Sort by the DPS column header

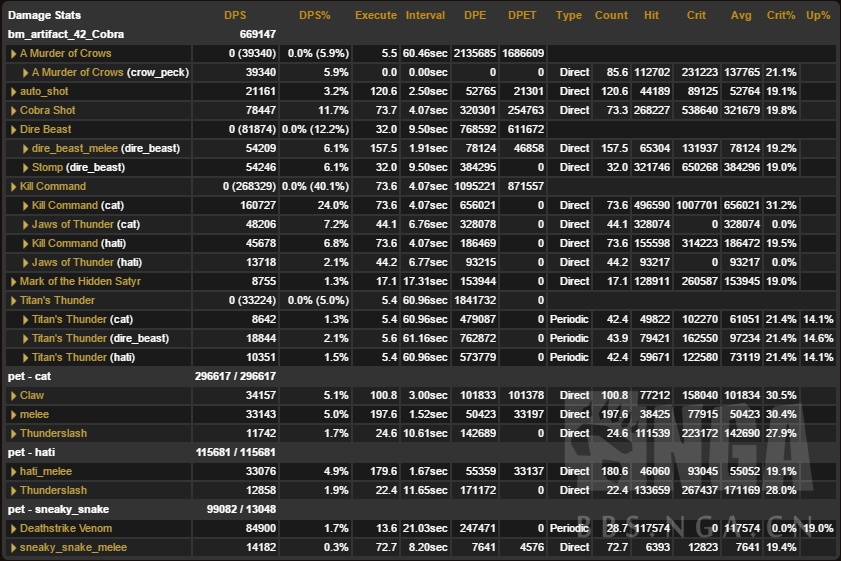point(235,15)
